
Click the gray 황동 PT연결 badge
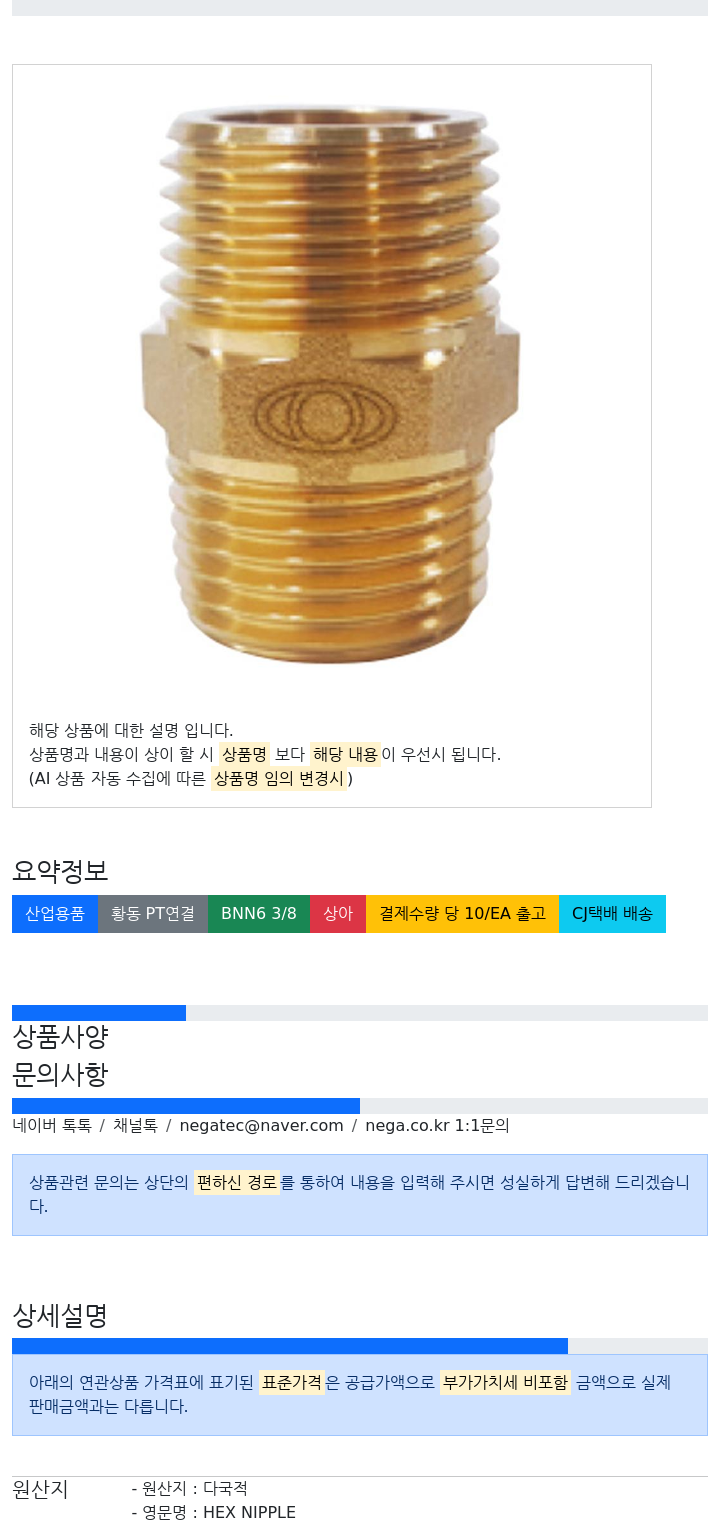click(153, 914)
